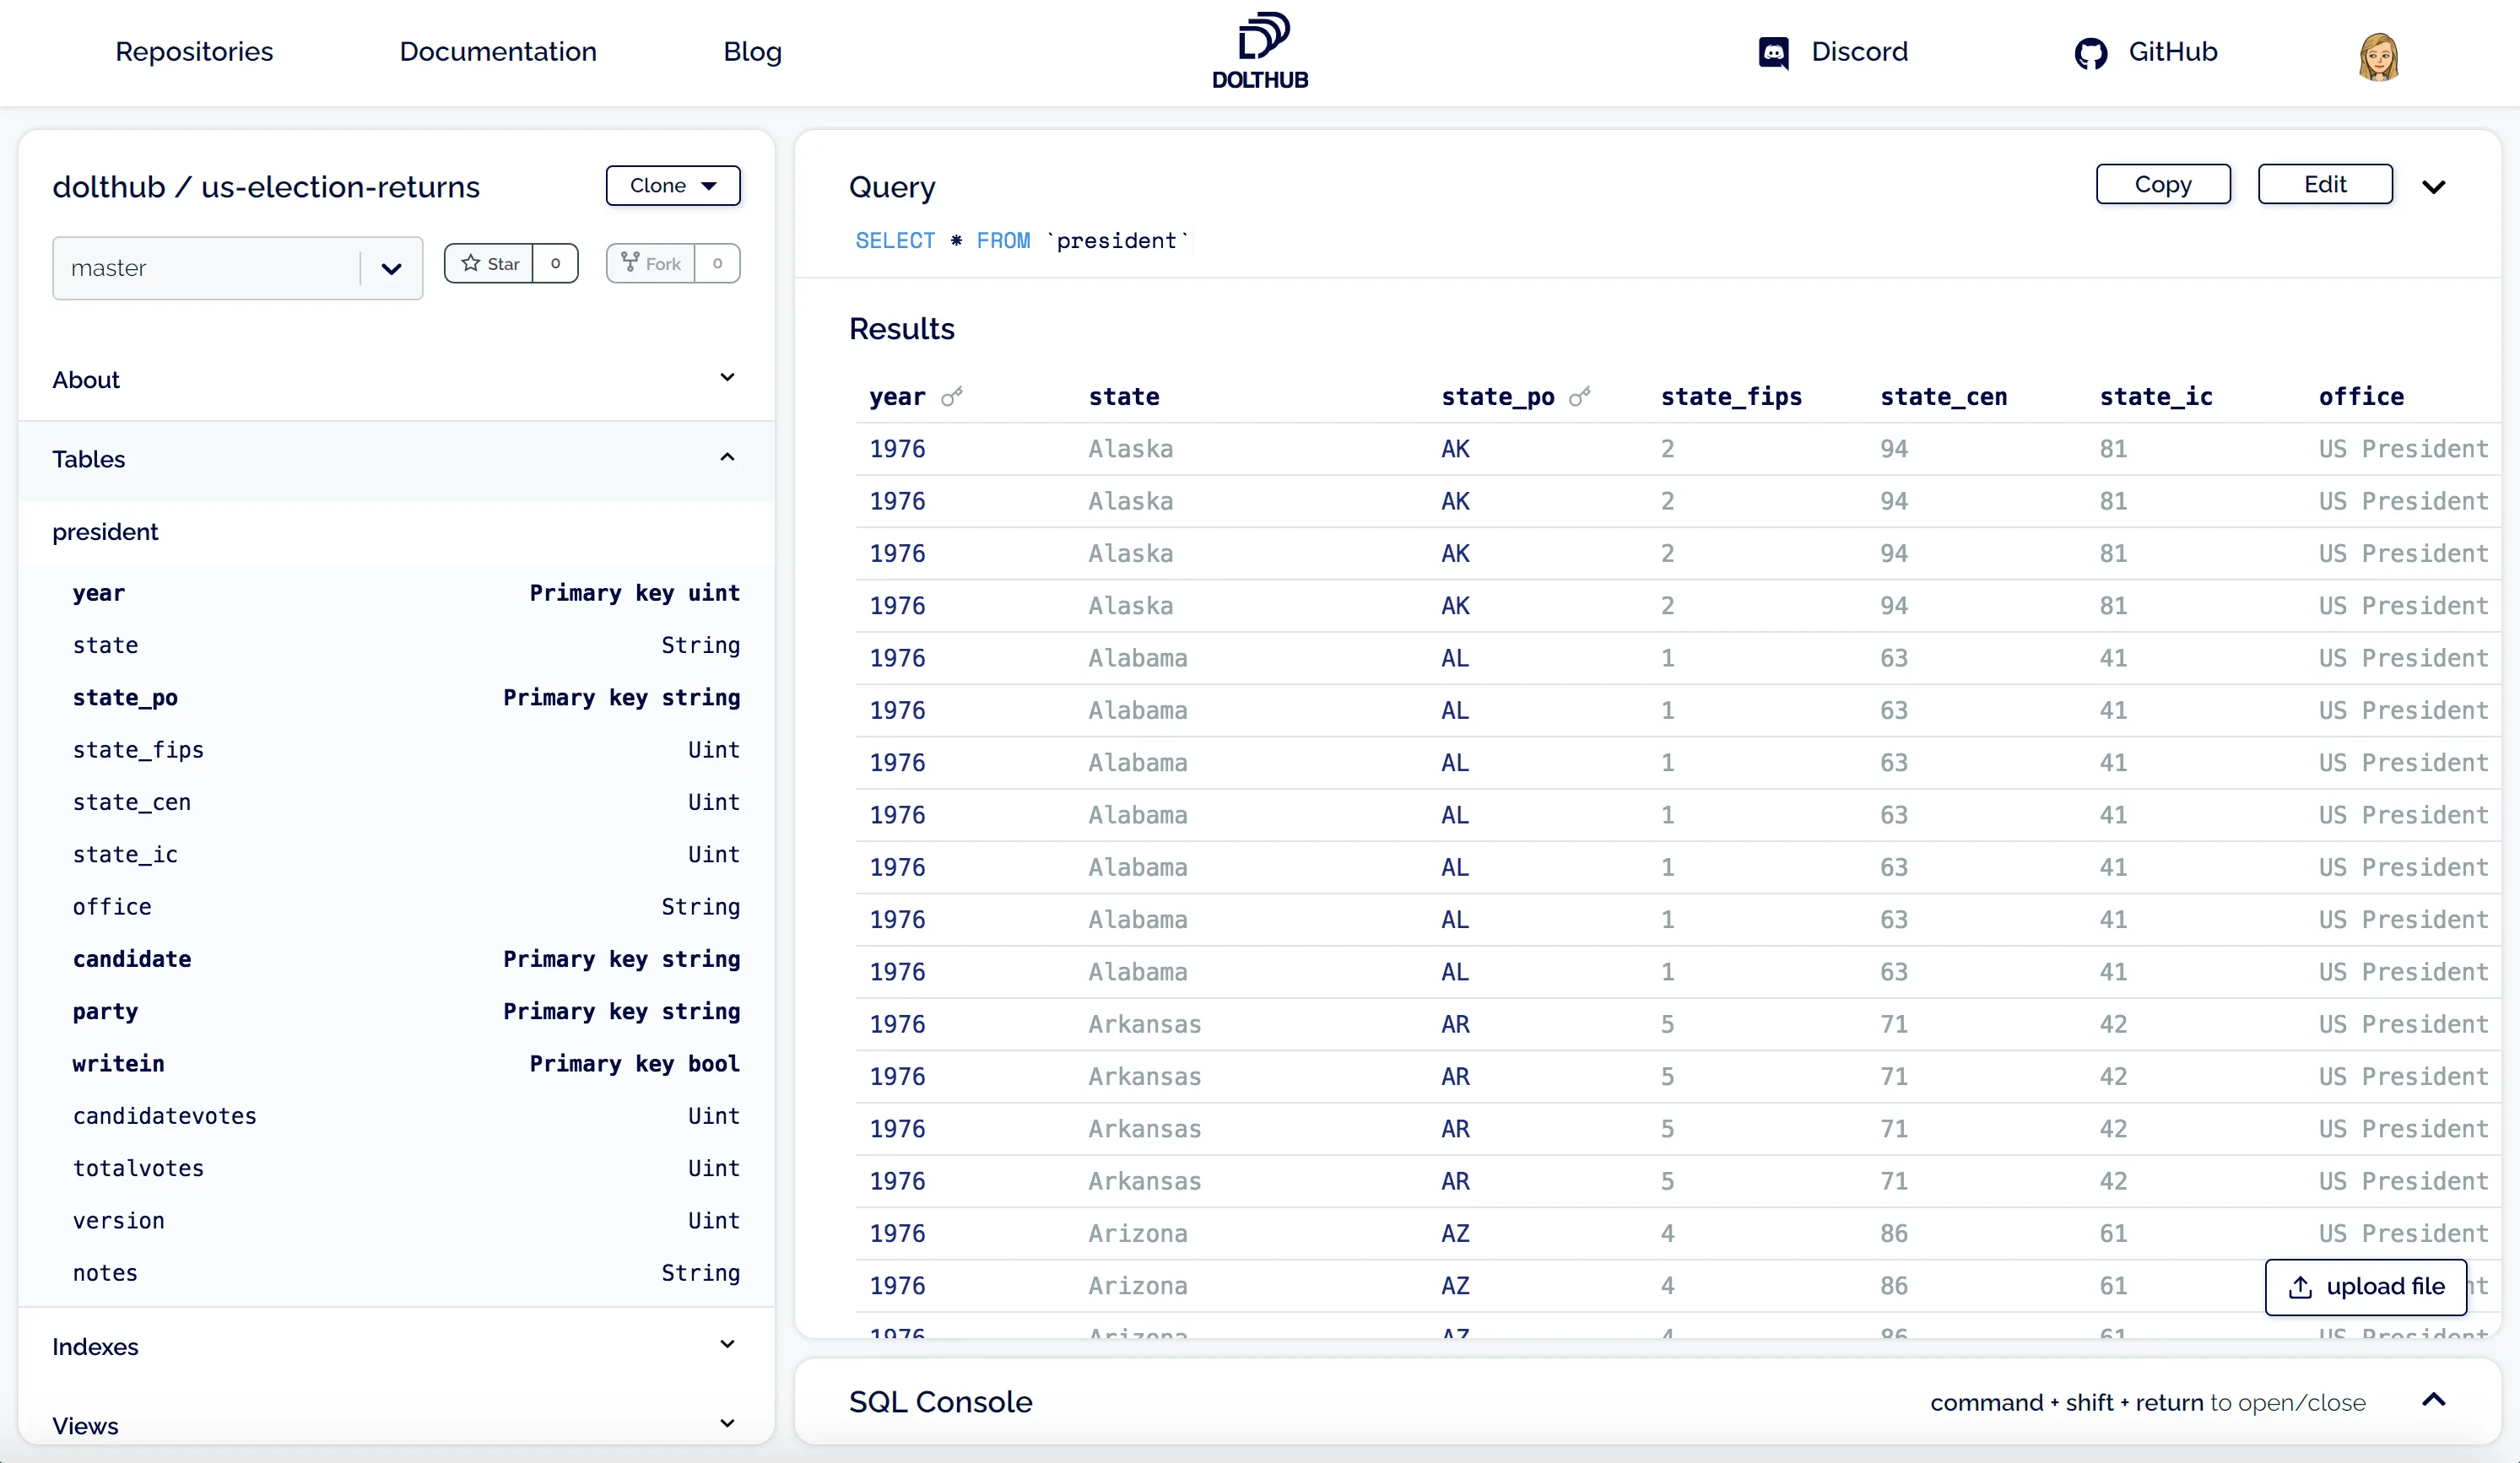Toggle the SQL Console open
The image size is (2520, 1463).
pyautogui.click(x=2433, y=1400)
